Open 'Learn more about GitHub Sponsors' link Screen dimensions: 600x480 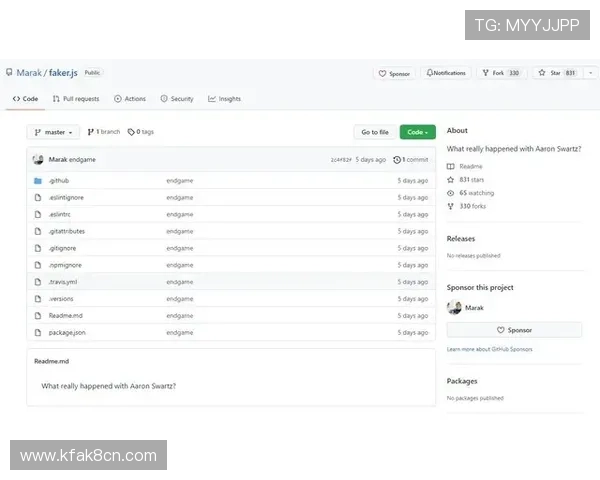click(489, 349)
